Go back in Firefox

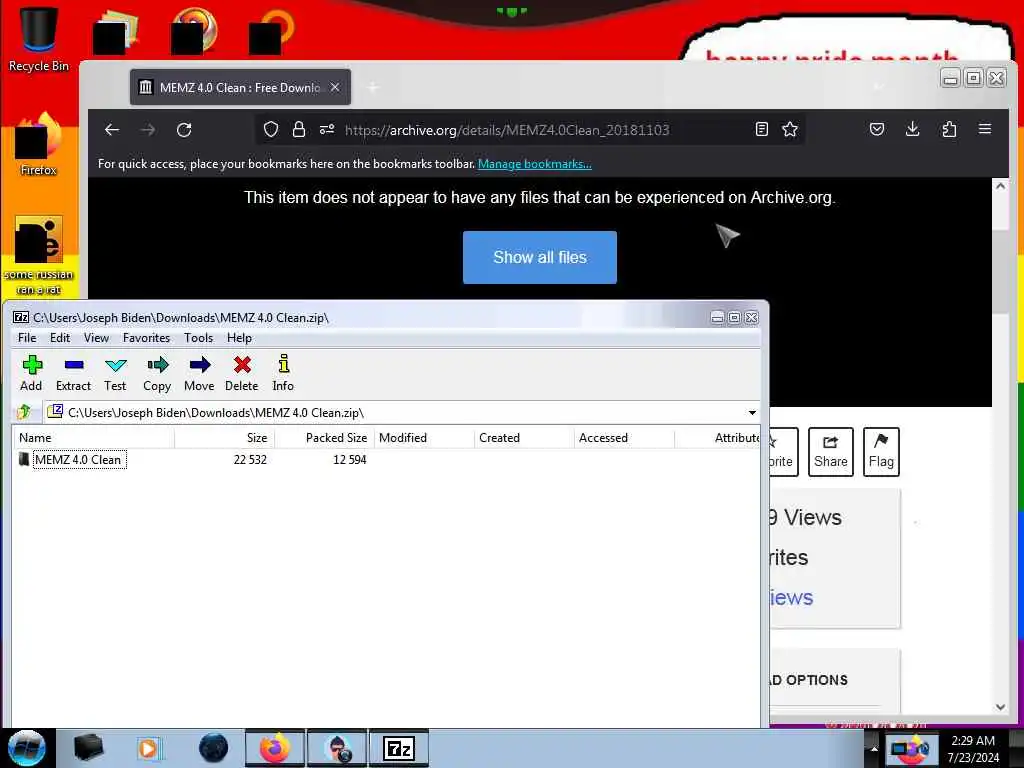112,130
